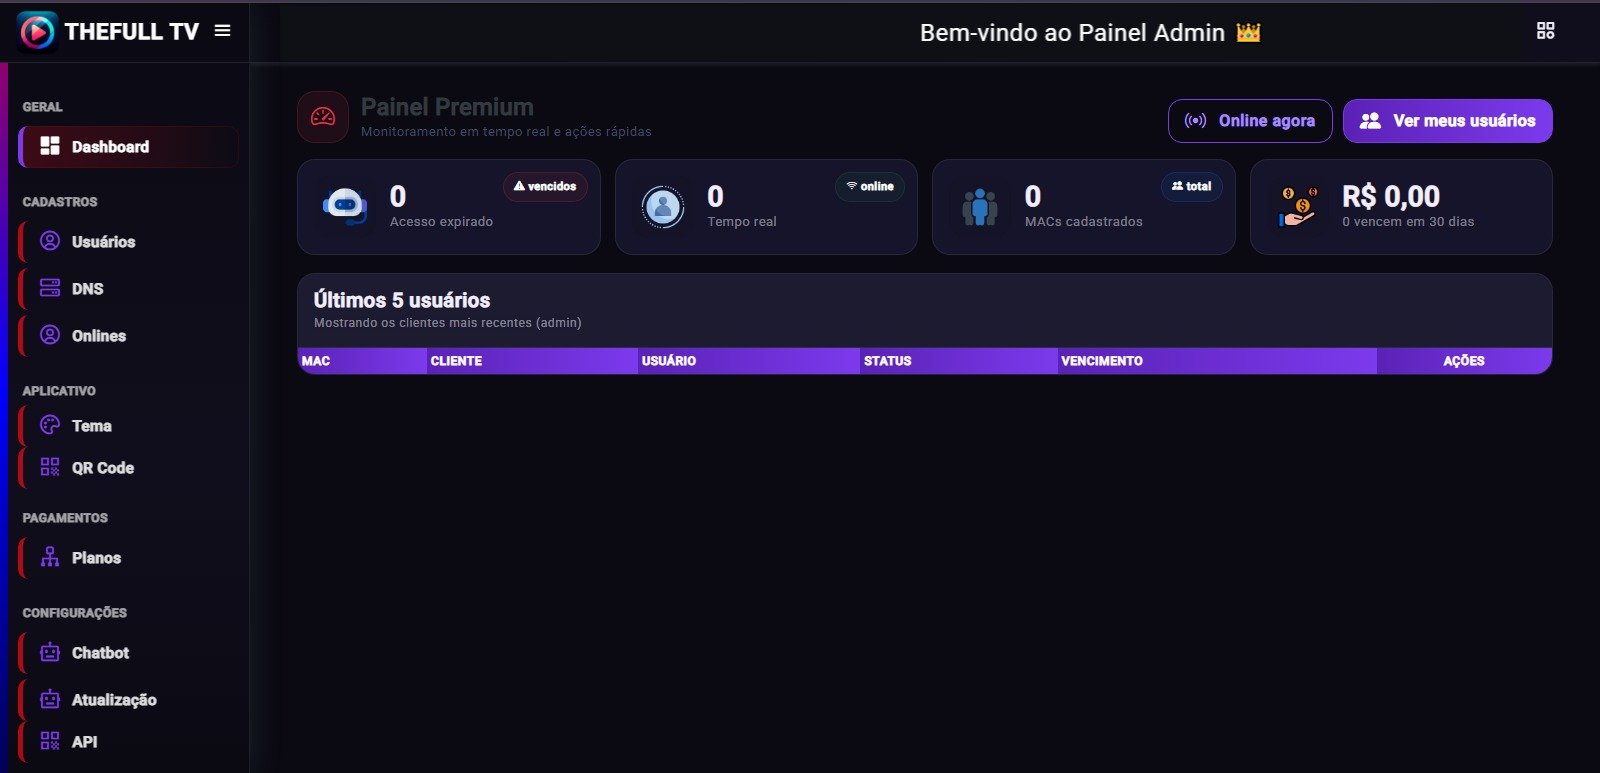Click Ver meus usuários button
The height and width of the screenshot is (773, 1600).
pos(1448,121)
